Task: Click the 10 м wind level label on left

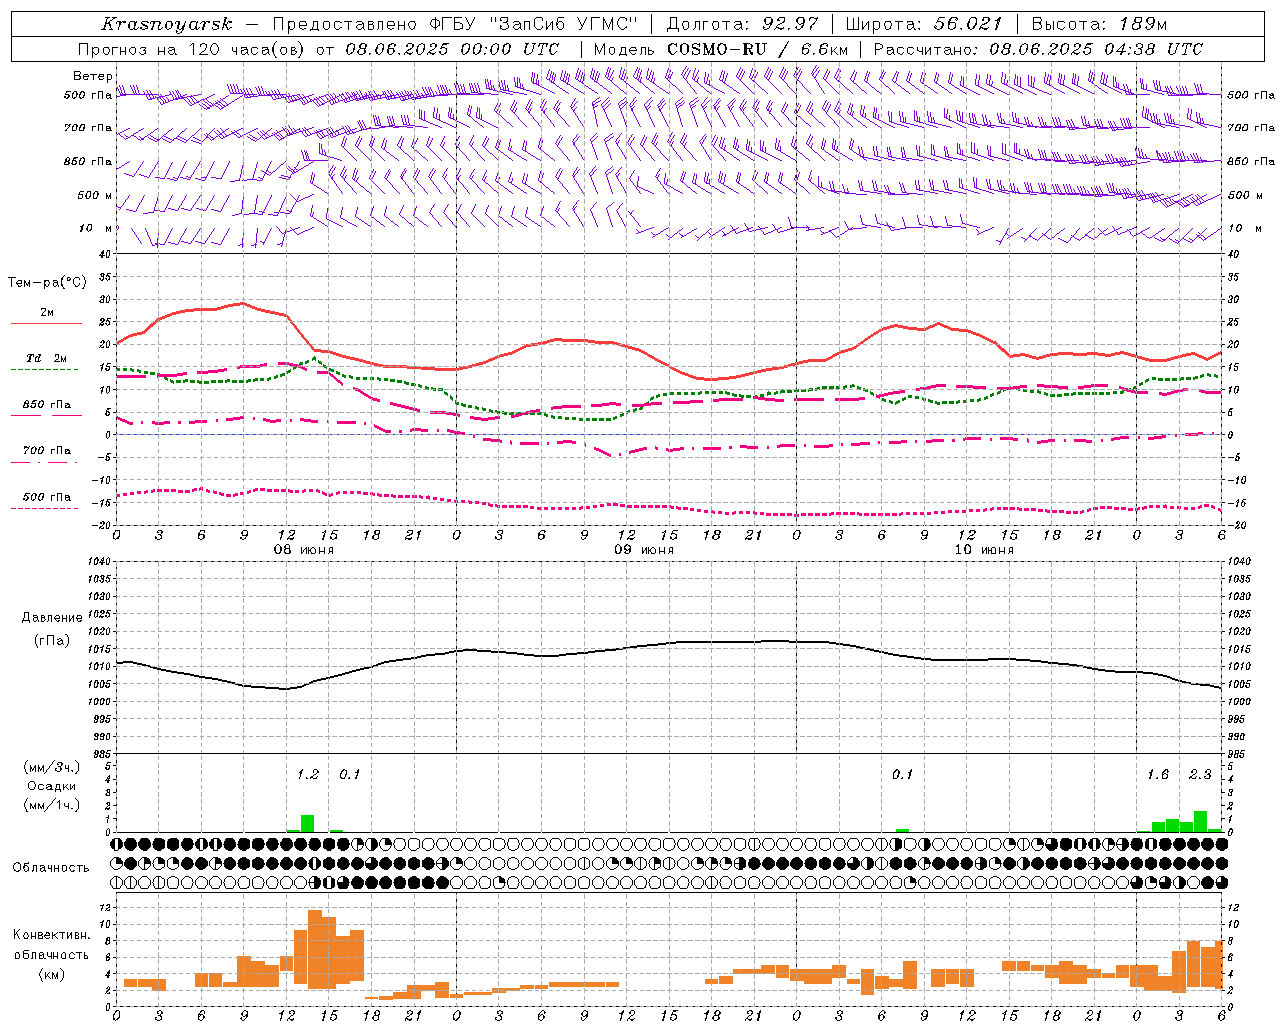Action: [96, 228]
